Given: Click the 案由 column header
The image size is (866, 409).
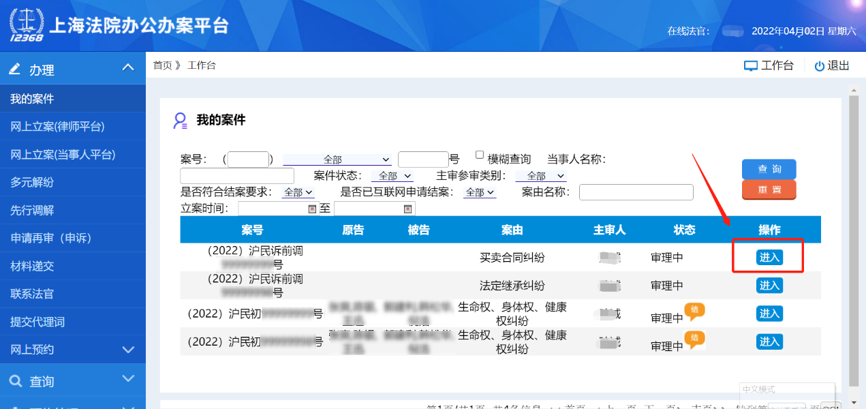Looking at the screenshot, I should 512,230.
